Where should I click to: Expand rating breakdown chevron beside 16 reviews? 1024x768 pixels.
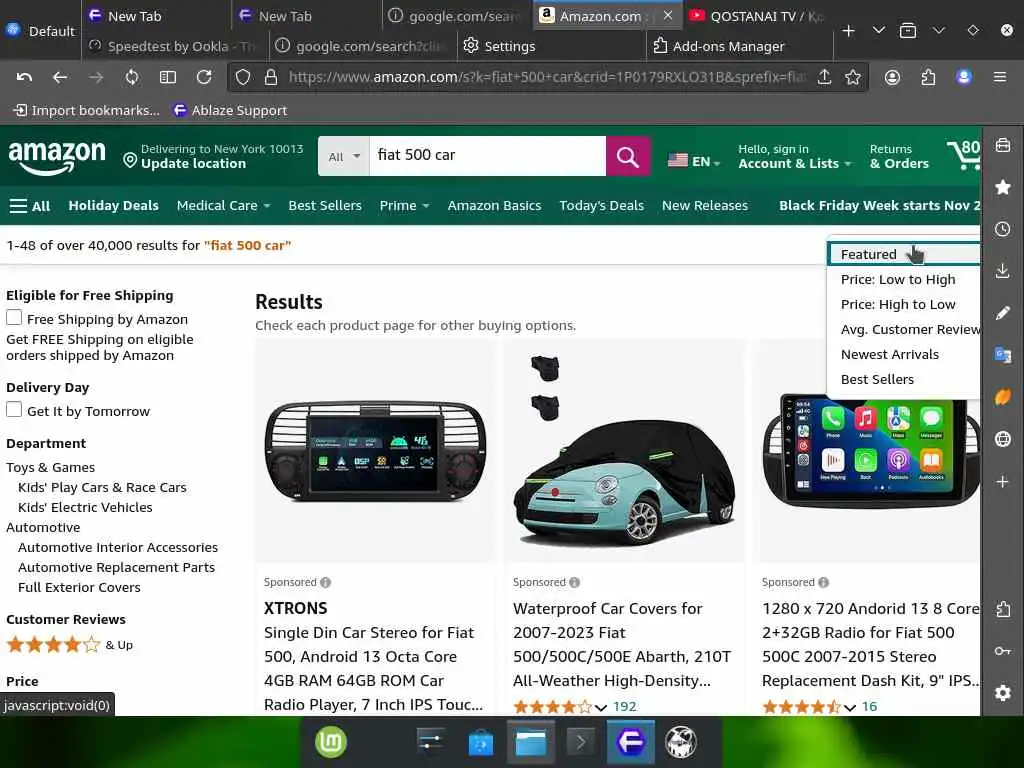pos(850,707)
